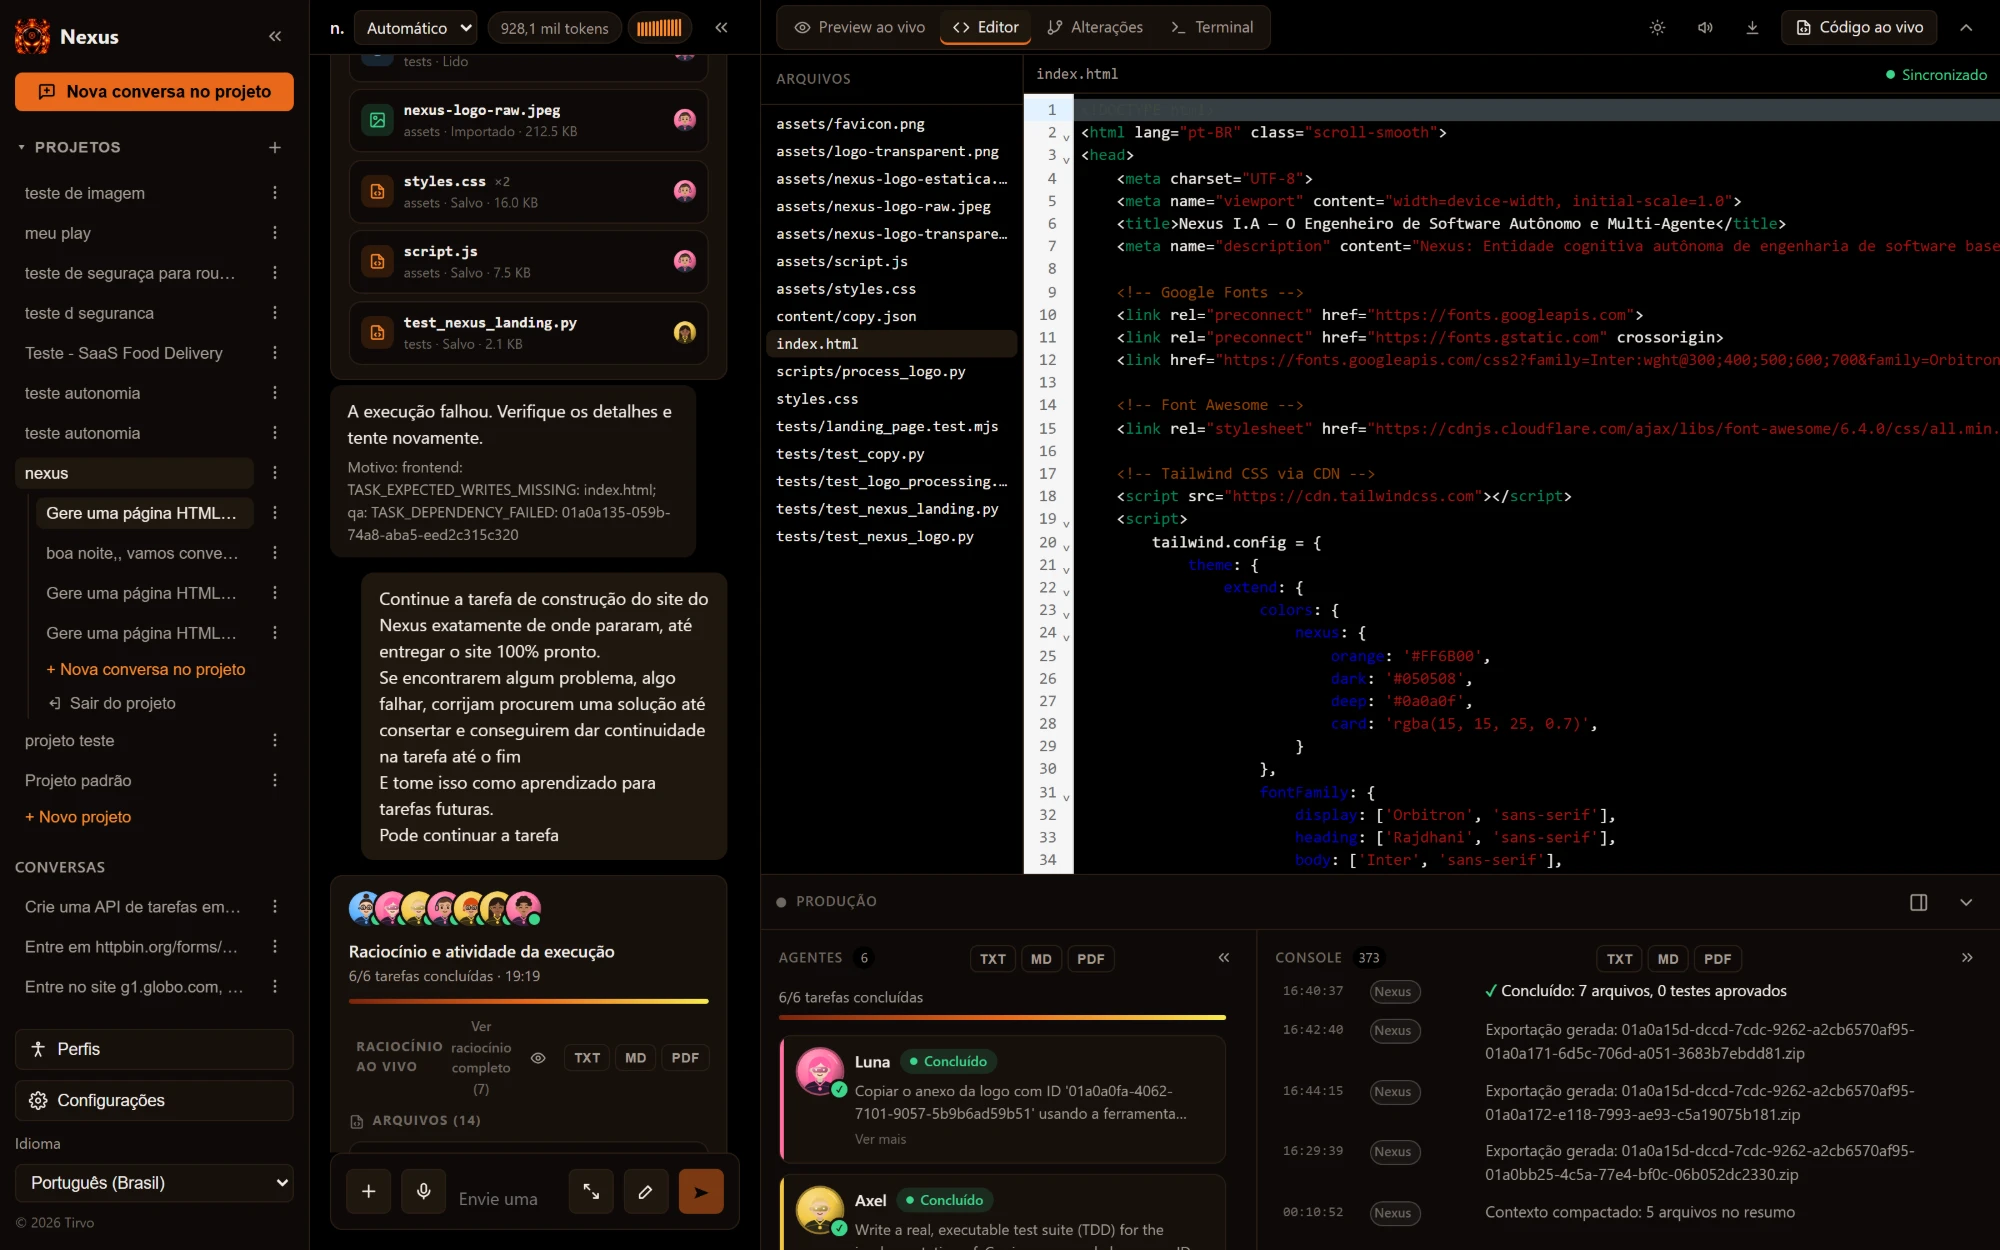Switch to Preview ao vivo tab
The height and width of the screenshot is (1250, 2000).
pos(860,27)
